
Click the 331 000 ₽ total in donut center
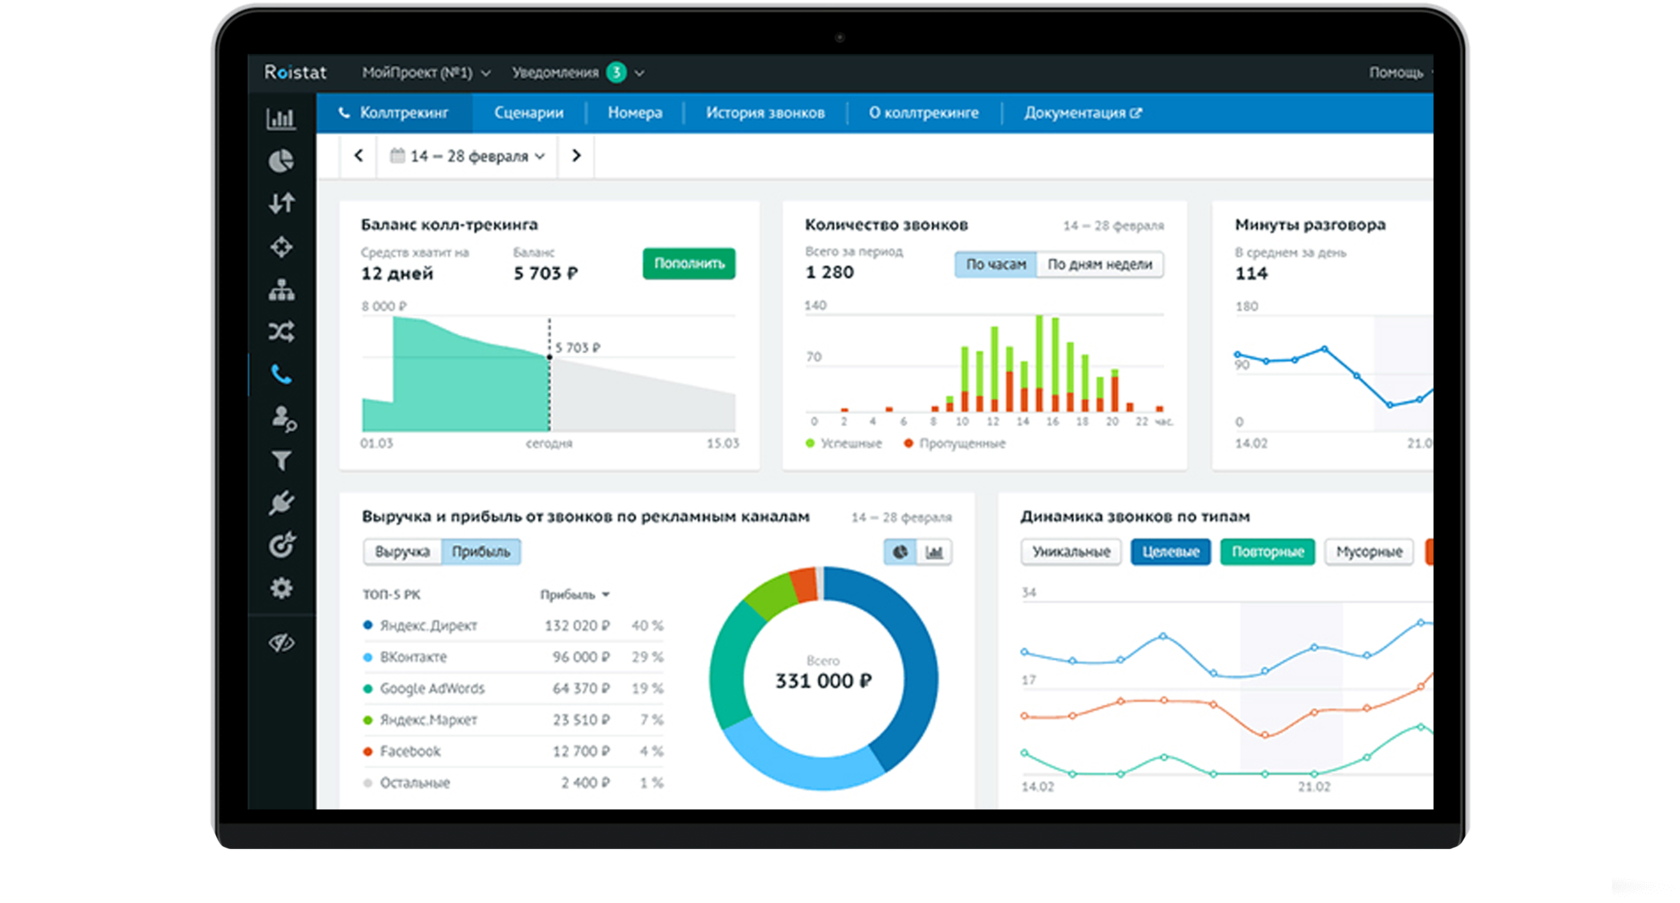pos(824,681)
